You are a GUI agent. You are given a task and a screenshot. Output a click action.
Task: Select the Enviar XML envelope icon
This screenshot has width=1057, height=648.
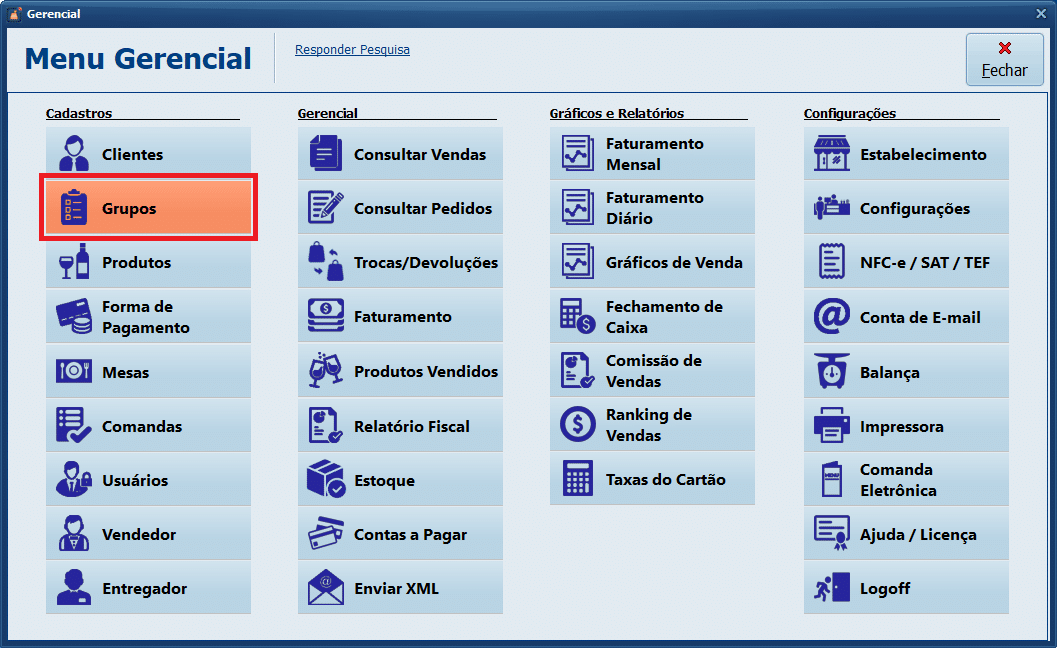click(x=326, y=588)
